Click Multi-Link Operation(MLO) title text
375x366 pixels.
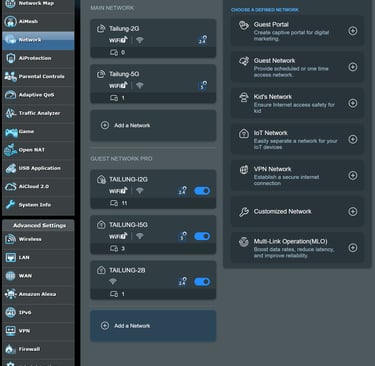(290, 241)
